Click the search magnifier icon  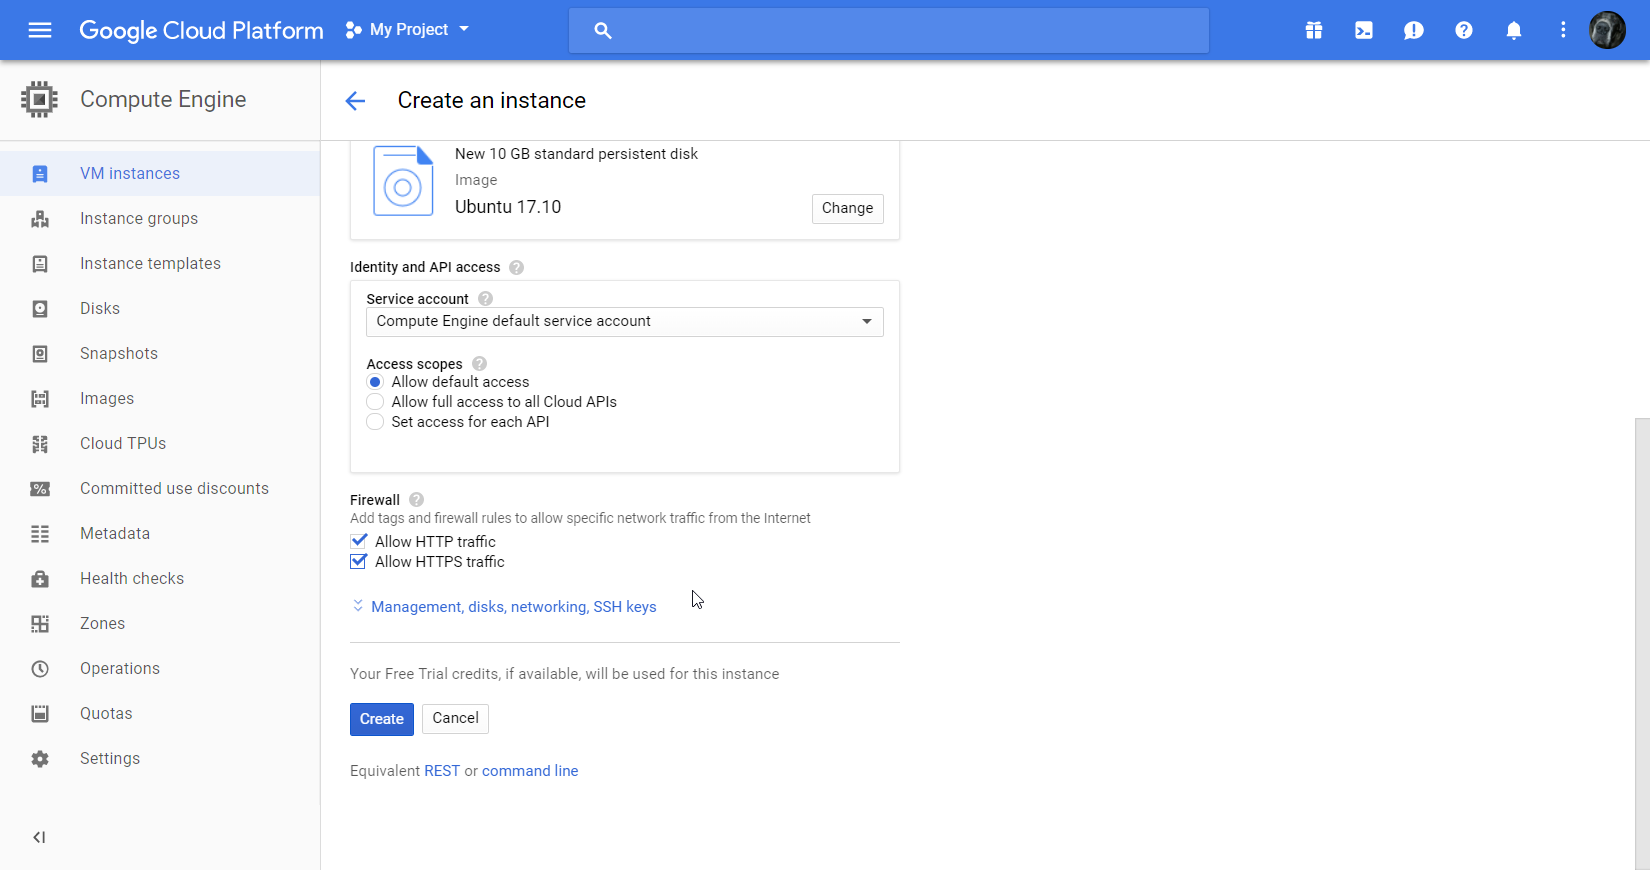point(602,30)
